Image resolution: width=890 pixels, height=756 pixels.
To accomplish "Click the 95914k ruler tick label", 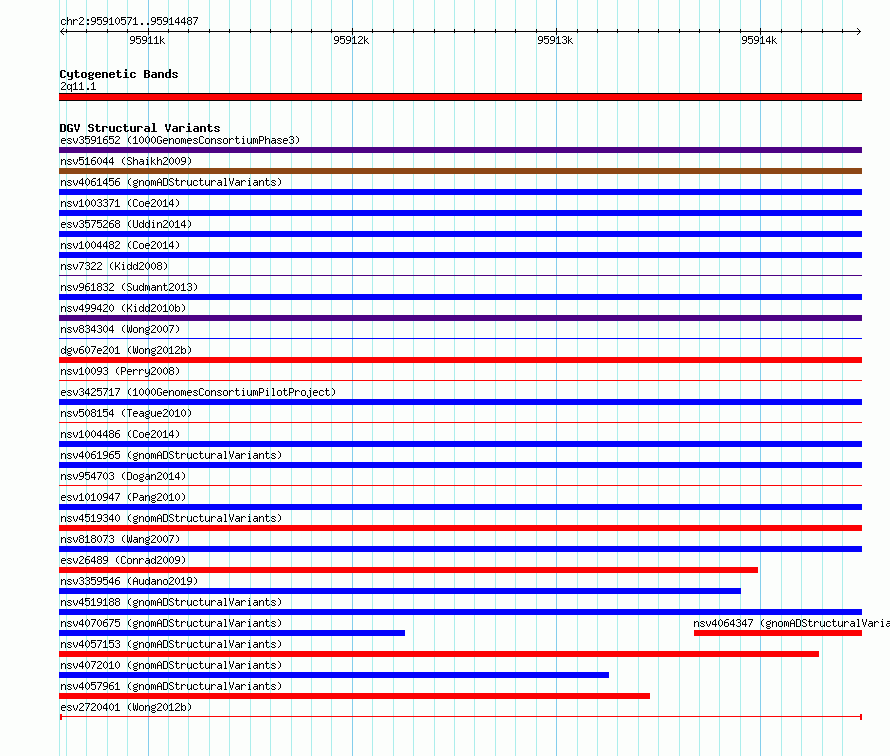I will (759, 40).
